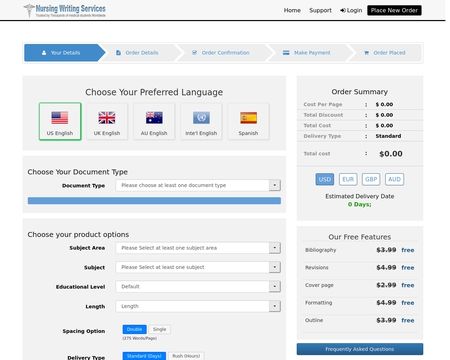Click the Bibliography free label
Viewport: 450px width, 360px height.
coord(408,250)
